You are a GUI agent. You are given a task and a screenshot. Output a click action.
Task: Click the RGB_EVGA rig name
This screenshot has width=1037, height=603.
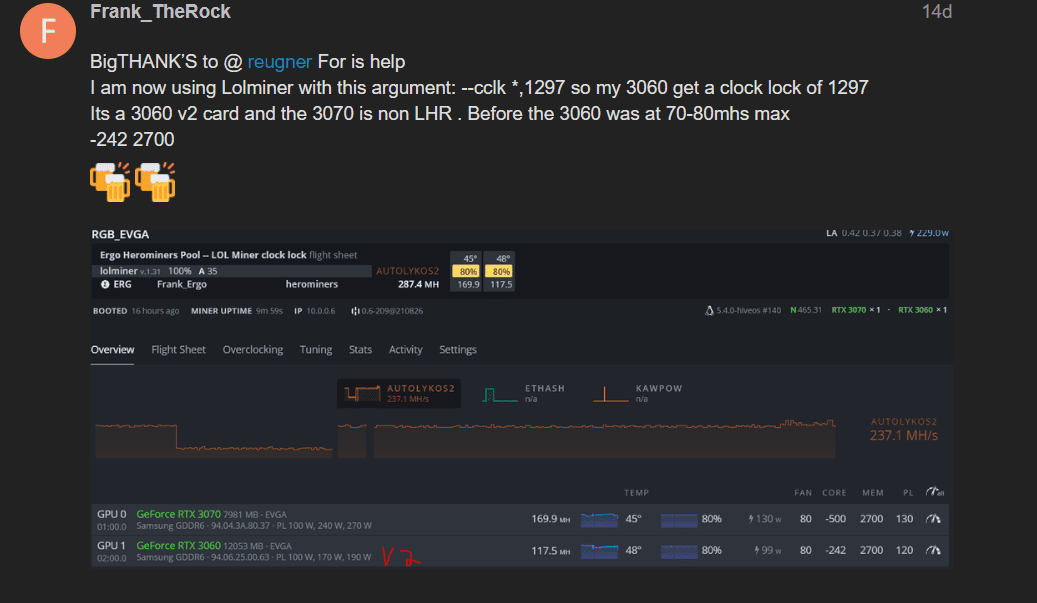(x=120, y=234)
